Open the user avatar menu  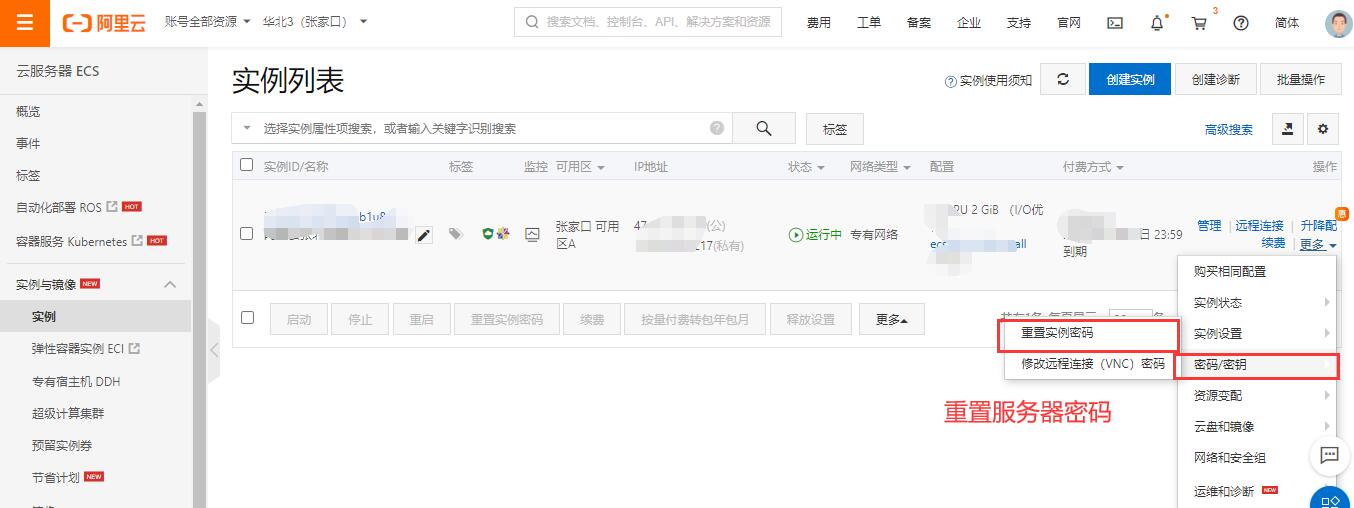(1338, 23)
